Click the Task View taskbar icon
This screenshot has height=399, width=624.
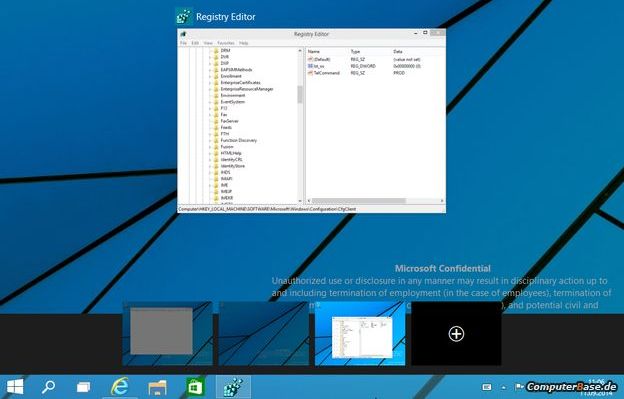[x=83, y=387]
